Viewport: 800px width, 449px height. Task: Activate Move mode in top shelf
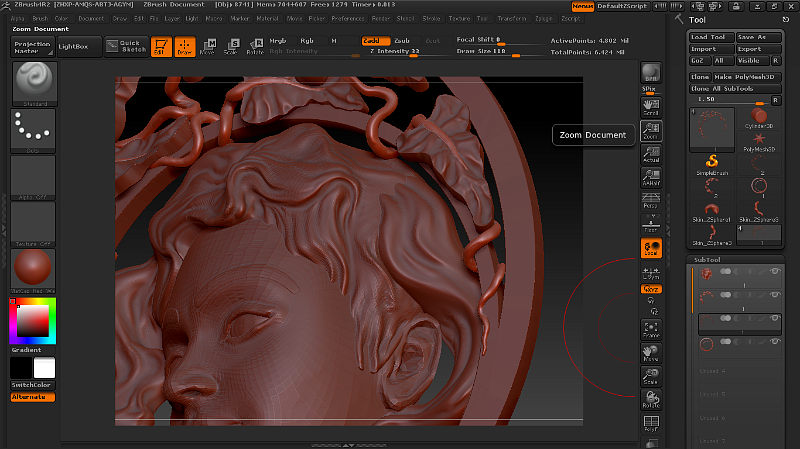[x=208, y=46]
